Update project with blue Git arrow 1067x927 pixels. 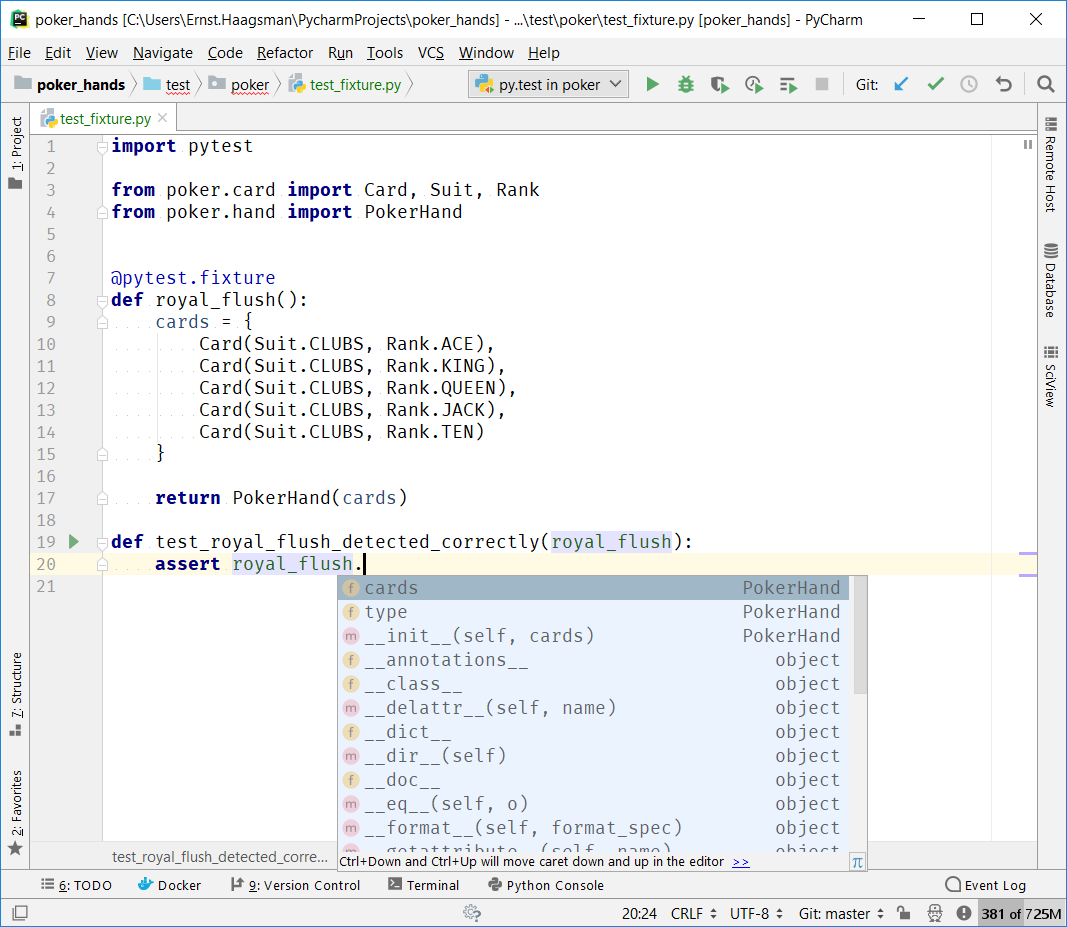pyautogui.click(x=901, y=84)
